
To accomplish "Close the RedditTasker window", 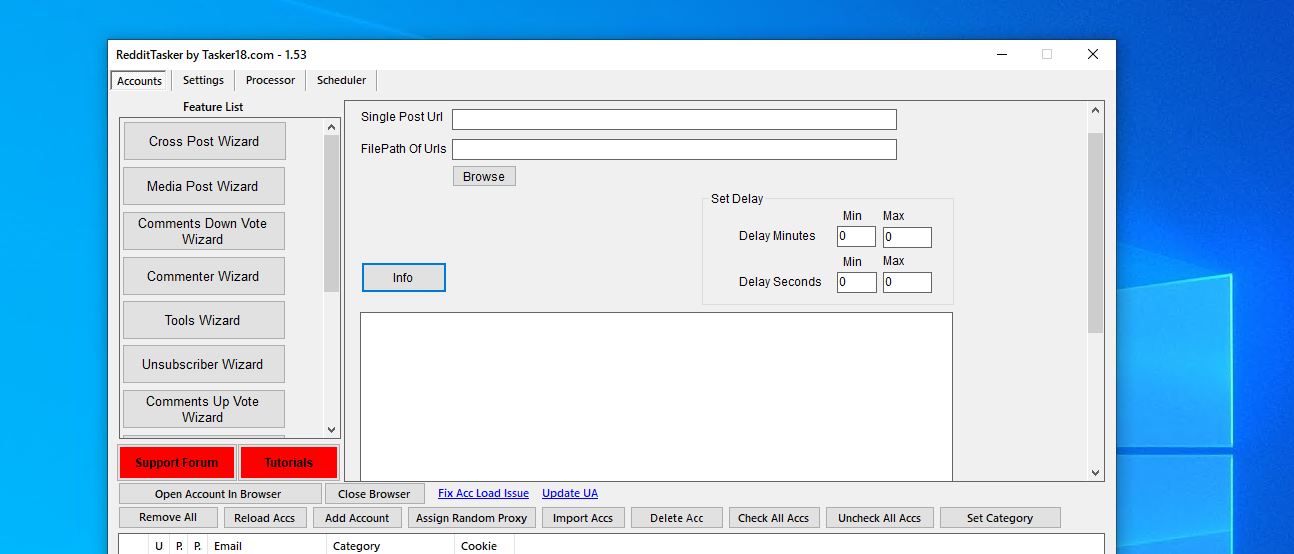I will tap(1093, 54).
